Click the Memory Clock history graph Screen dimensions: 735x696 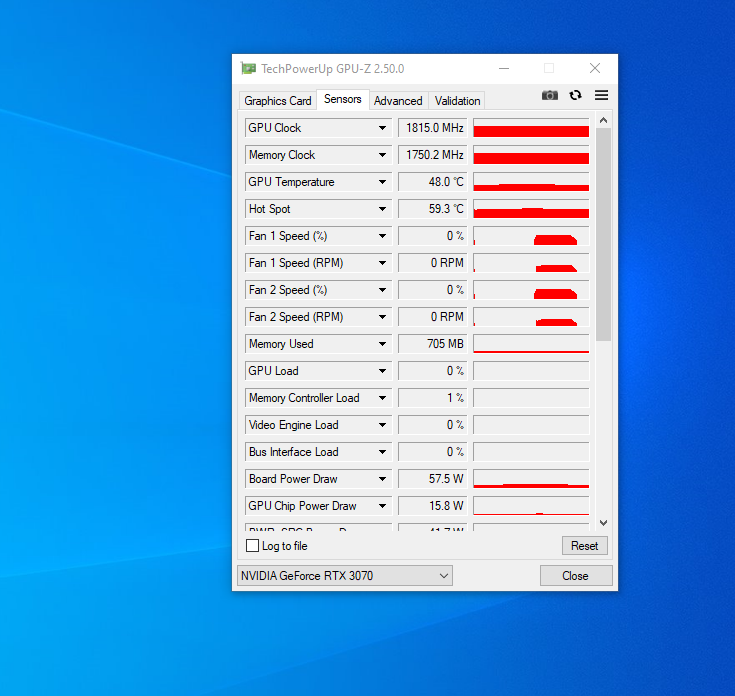click(531, 155)
